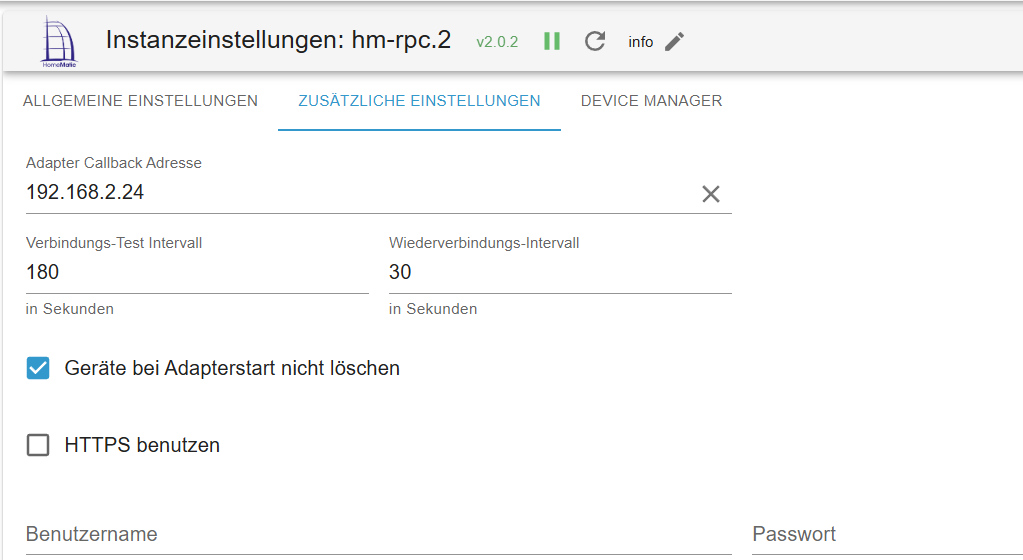This screenshot has width=1023, height=560.
Task: Enable the HTTPS benutzen checkbox
Action: (38, 445)
